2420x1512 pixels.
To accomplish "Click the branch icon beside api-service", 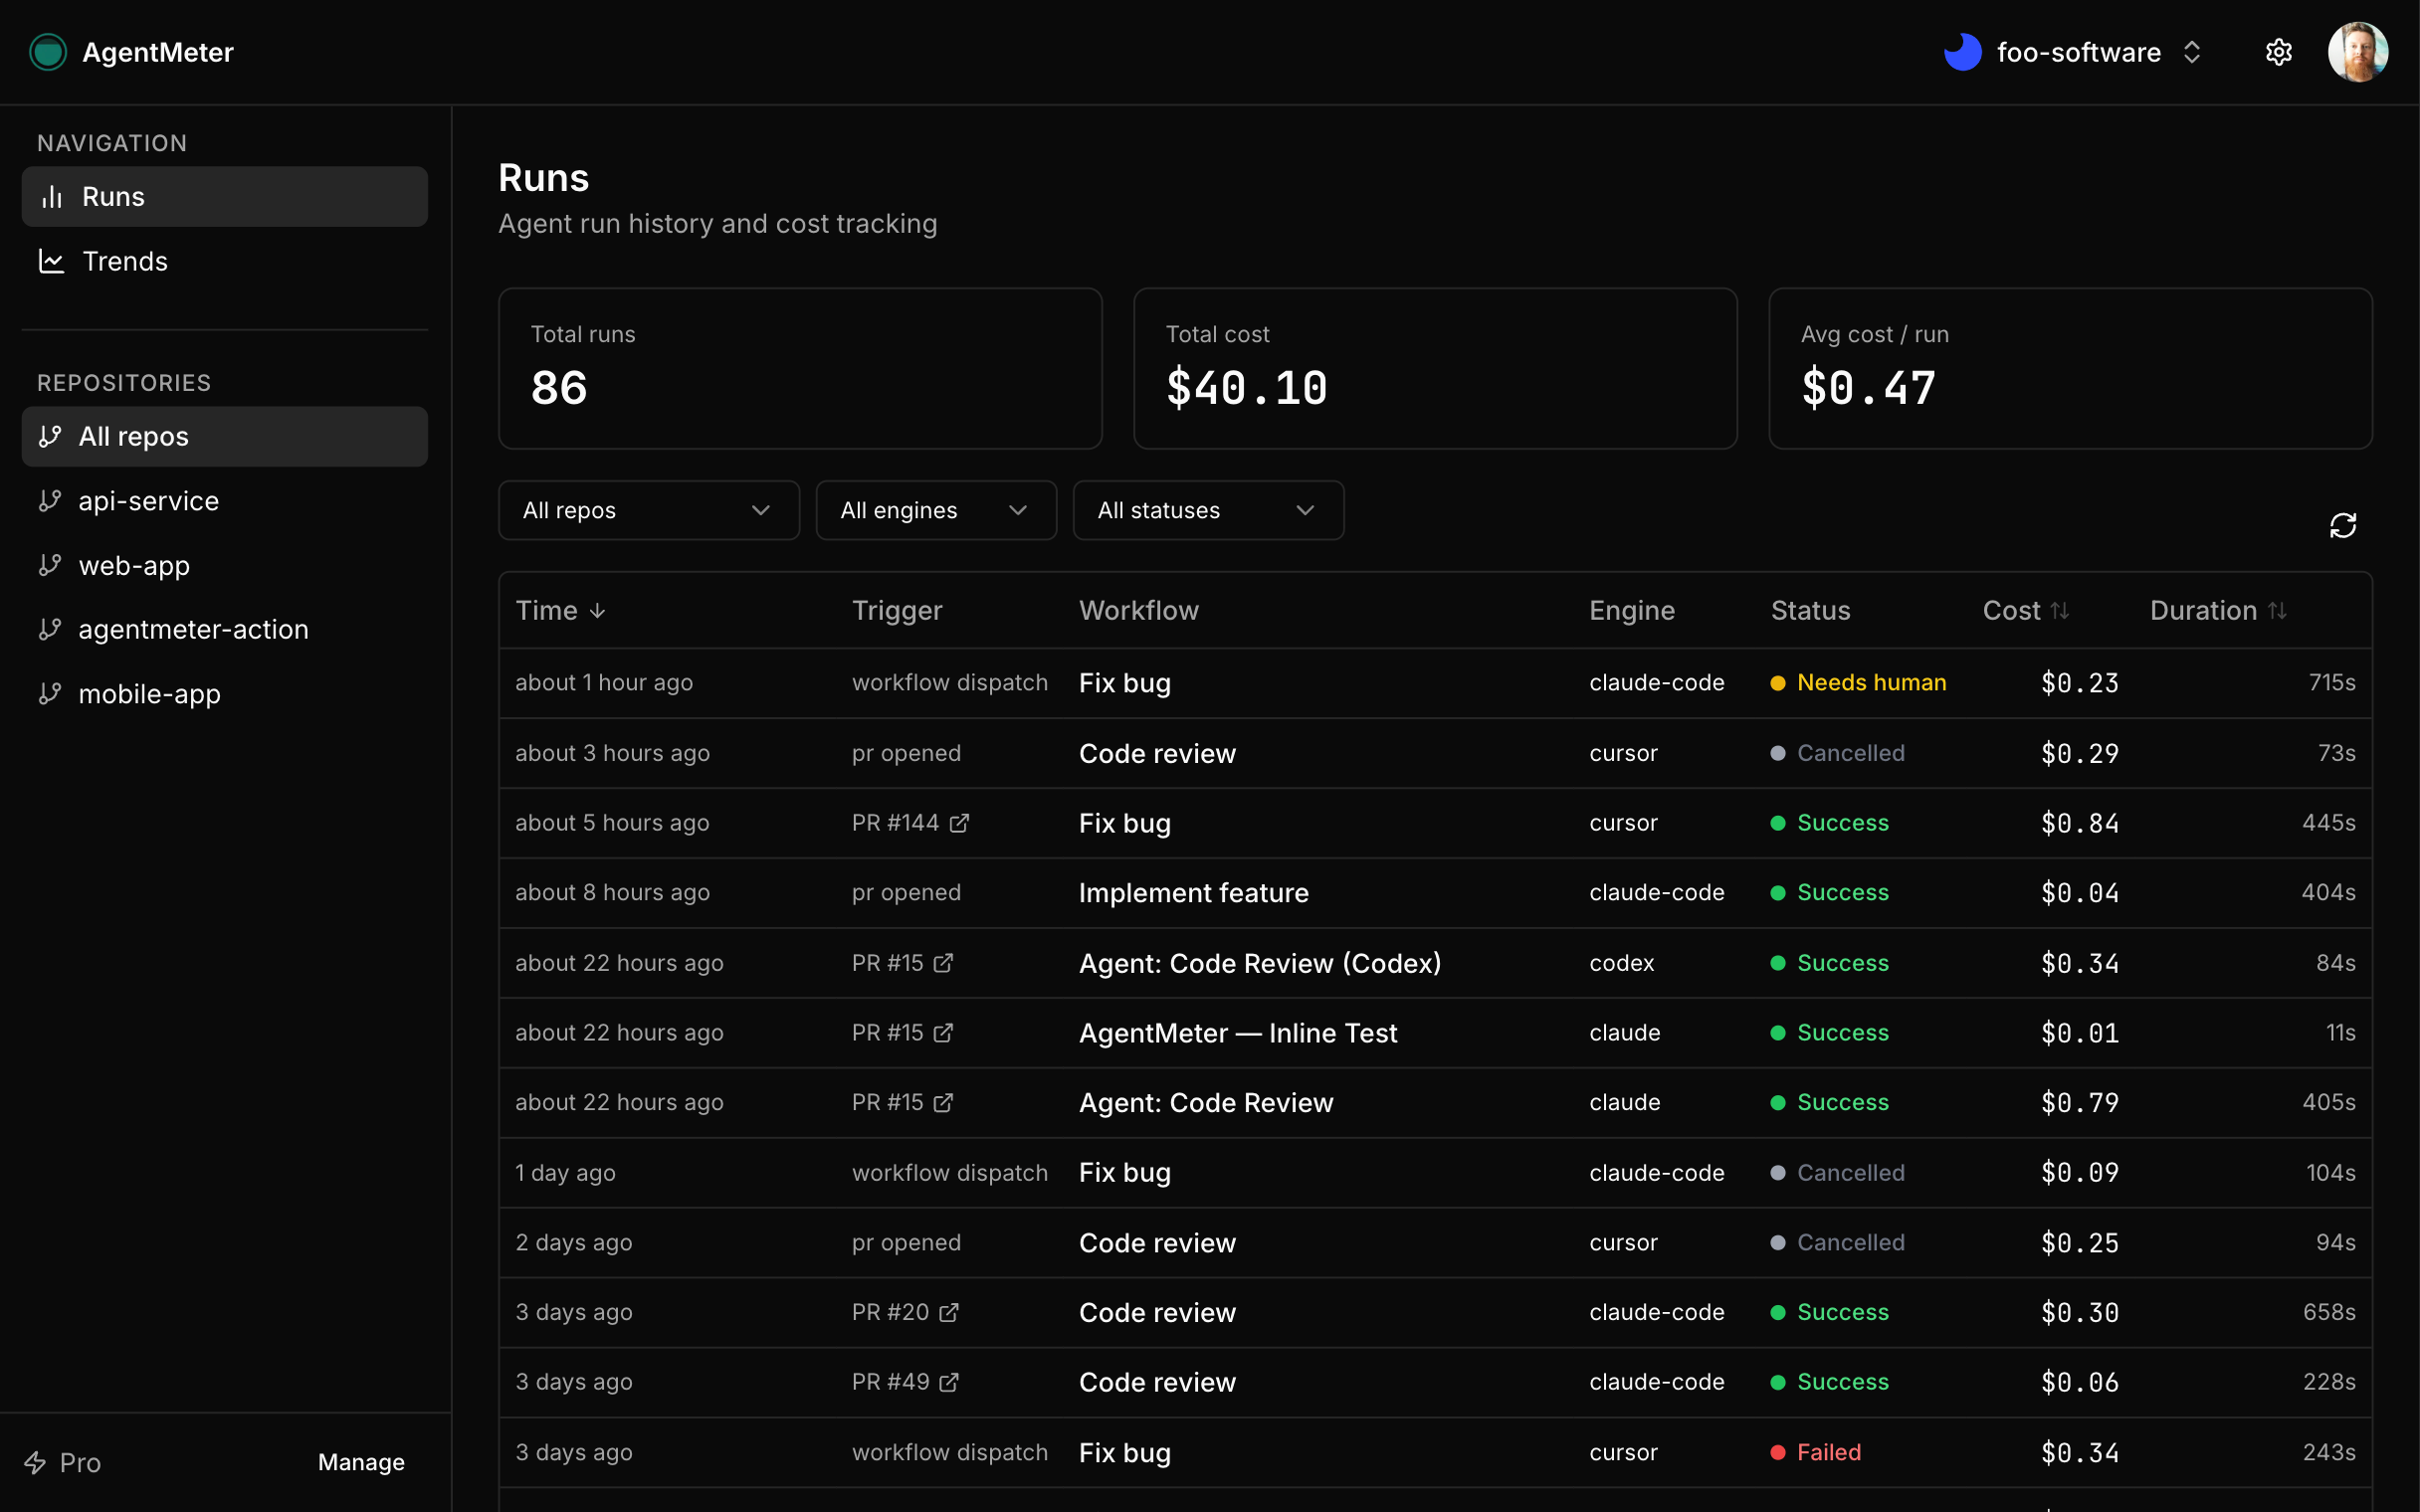I will pyautogui.click(x=51, y=500).
